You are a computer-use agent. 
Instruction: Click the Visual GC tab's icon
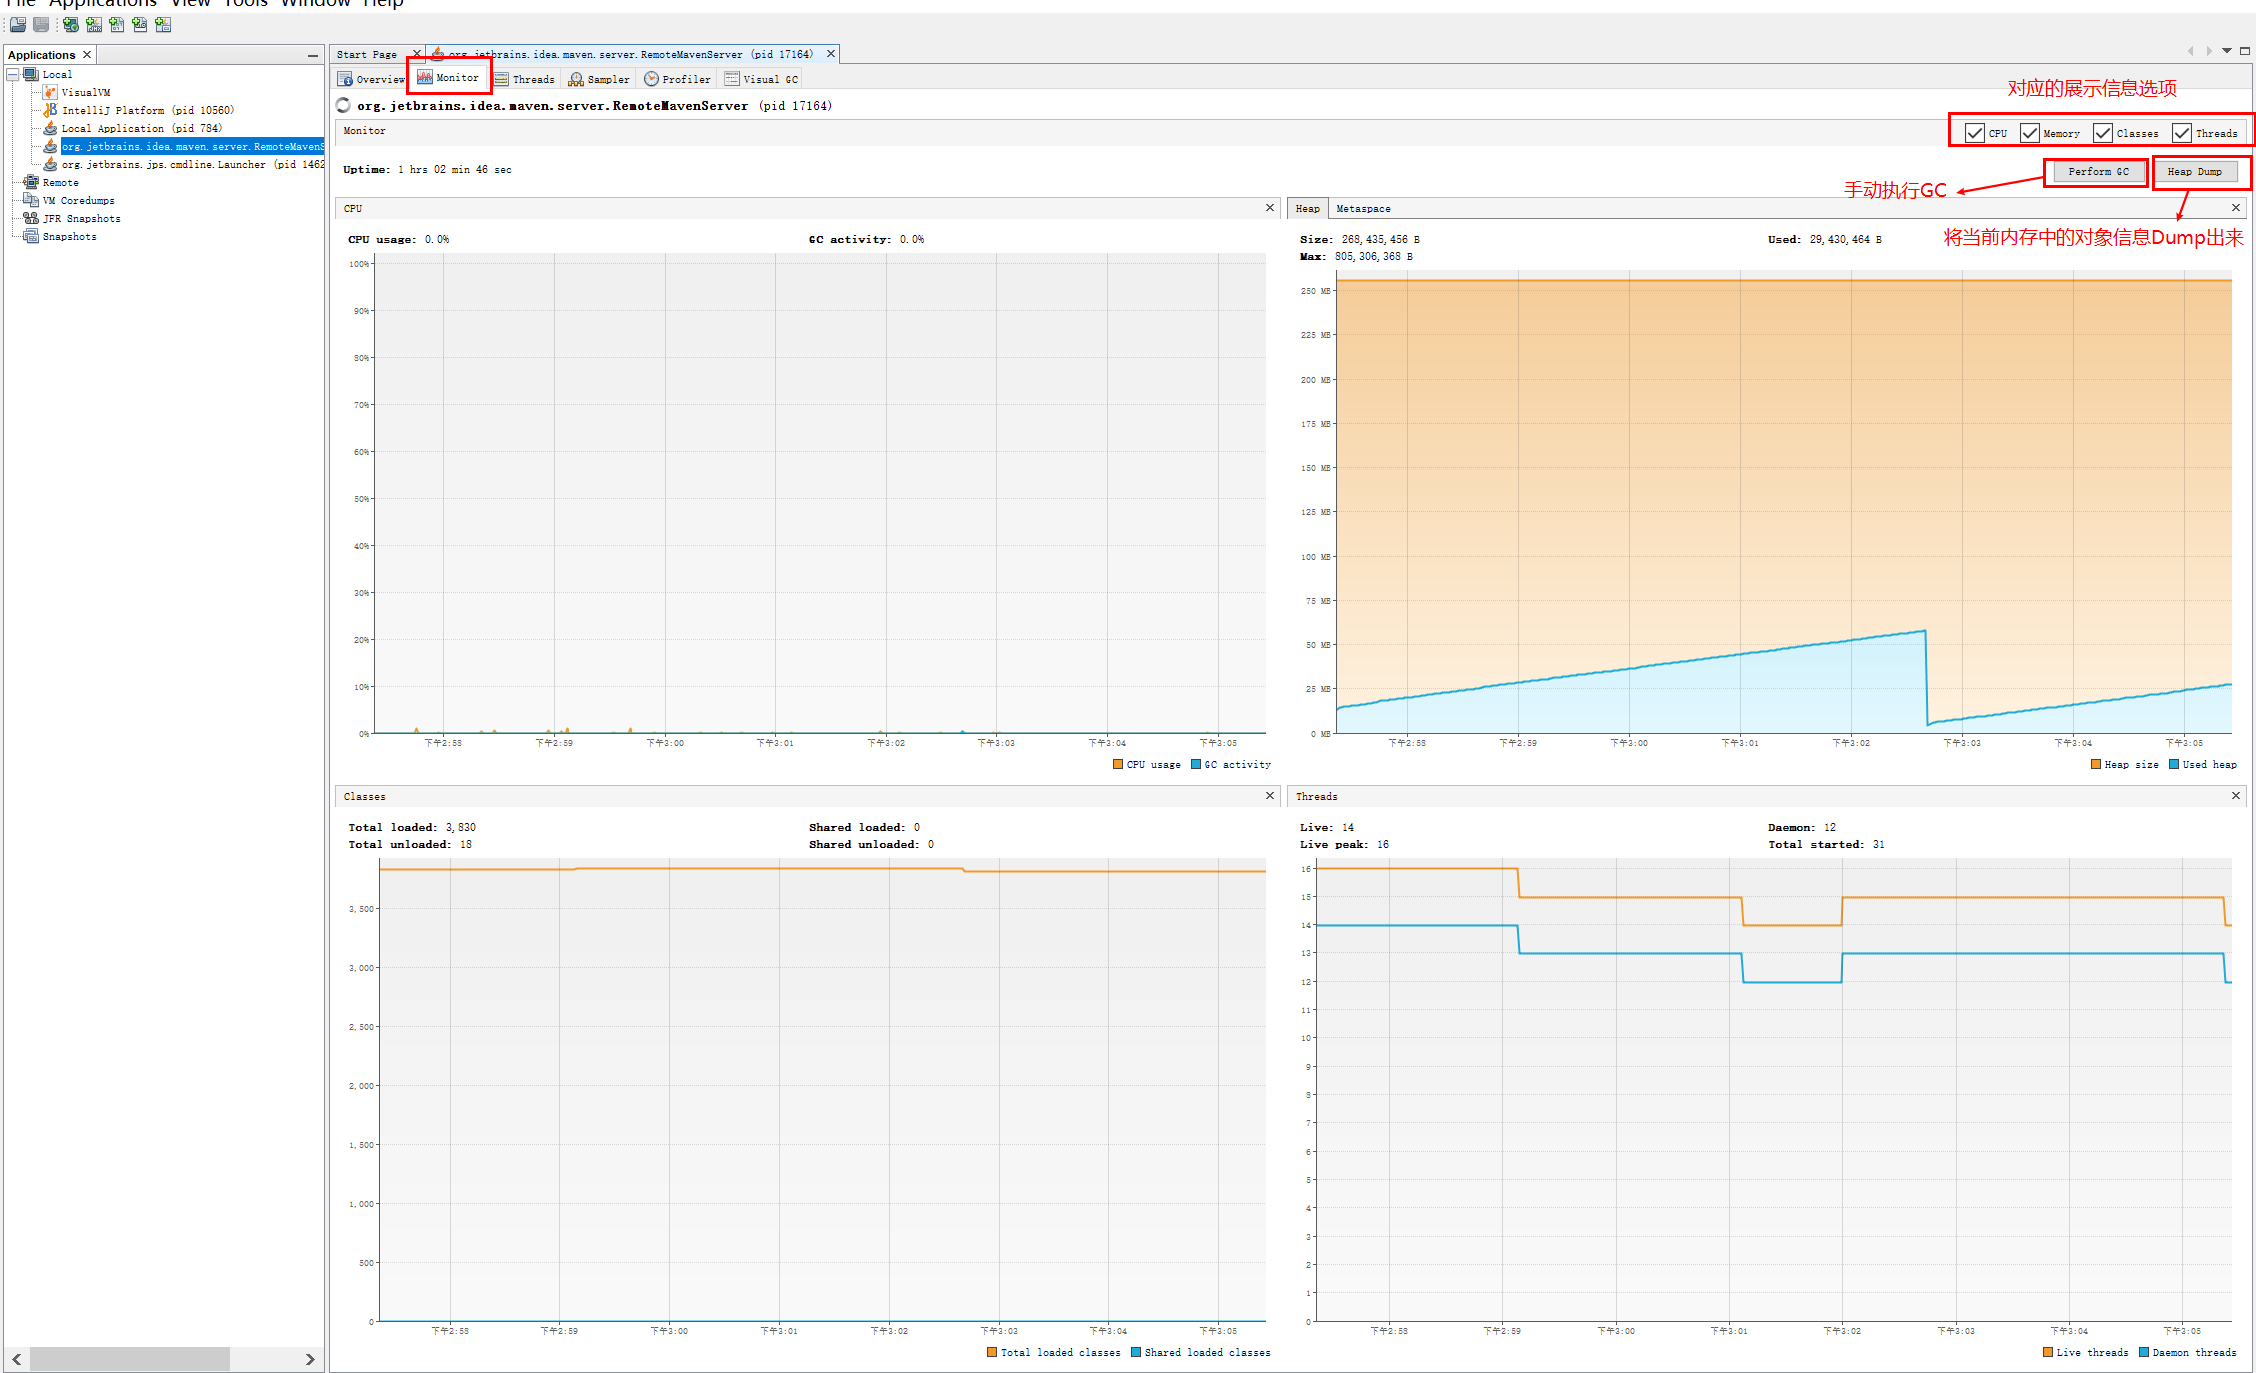[x=732, y=79]
